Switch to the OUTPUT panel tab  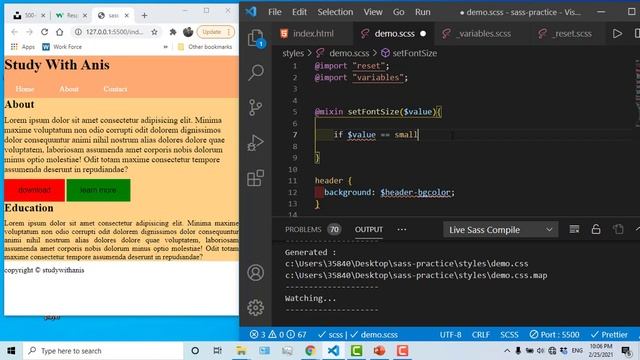[x=369, y=229]
